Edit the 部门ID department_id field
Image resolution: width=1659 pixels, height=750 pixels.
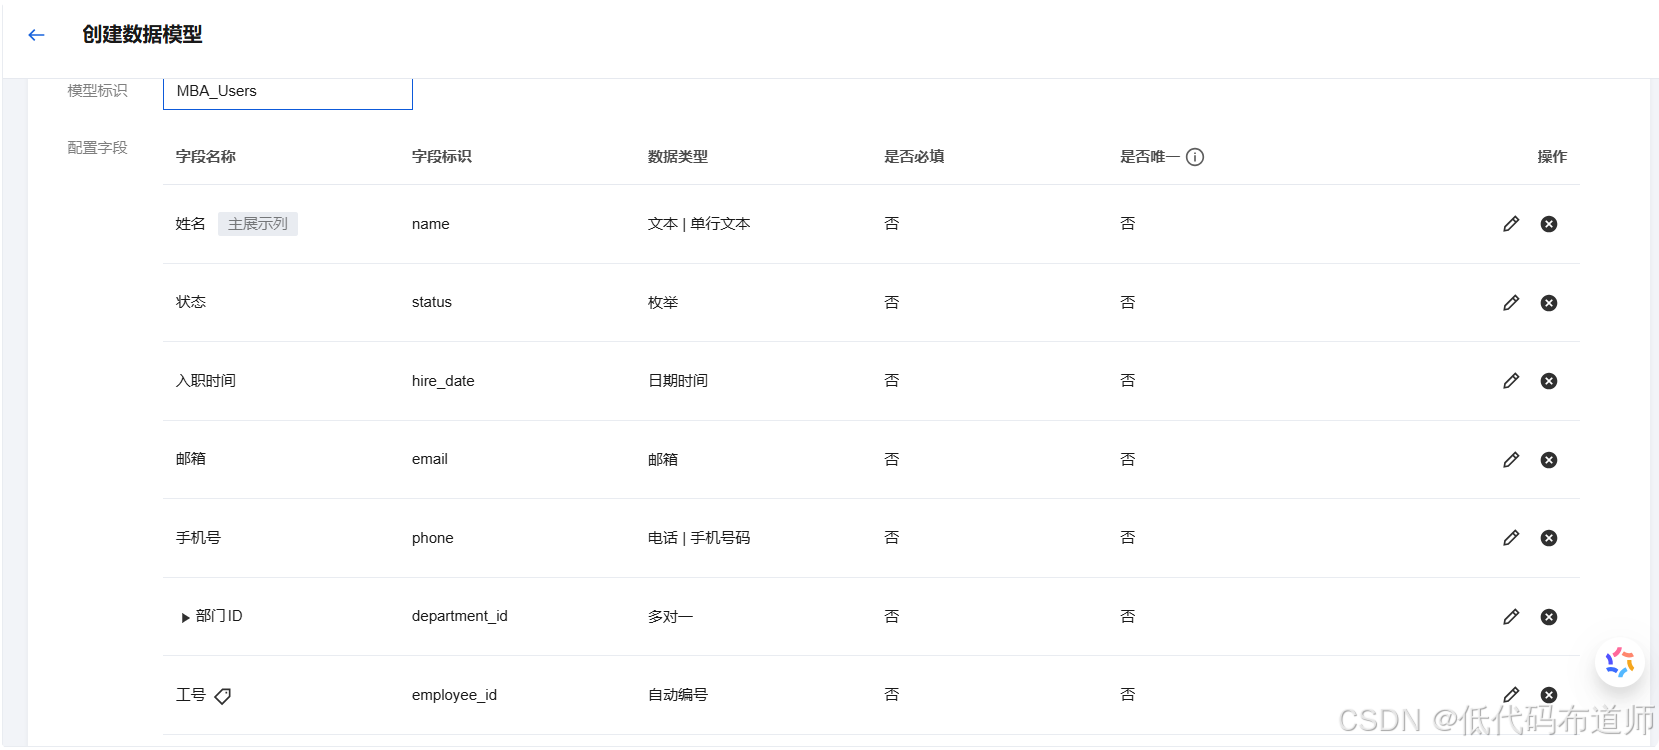(x=1511, y=617)
